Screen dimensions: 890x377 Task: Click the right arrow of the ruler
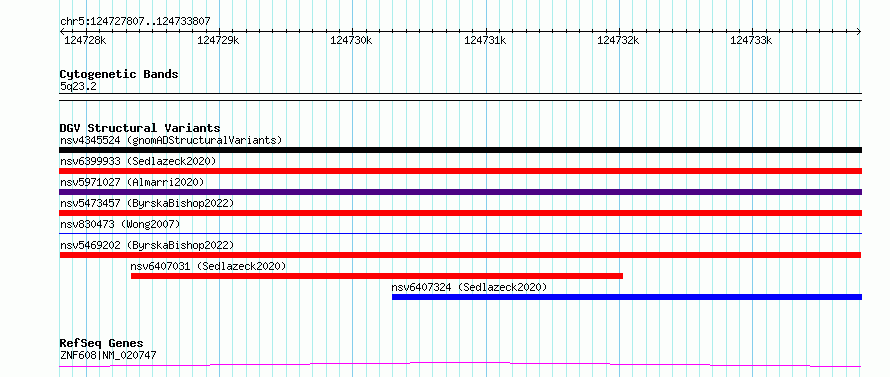coord(859,31)
